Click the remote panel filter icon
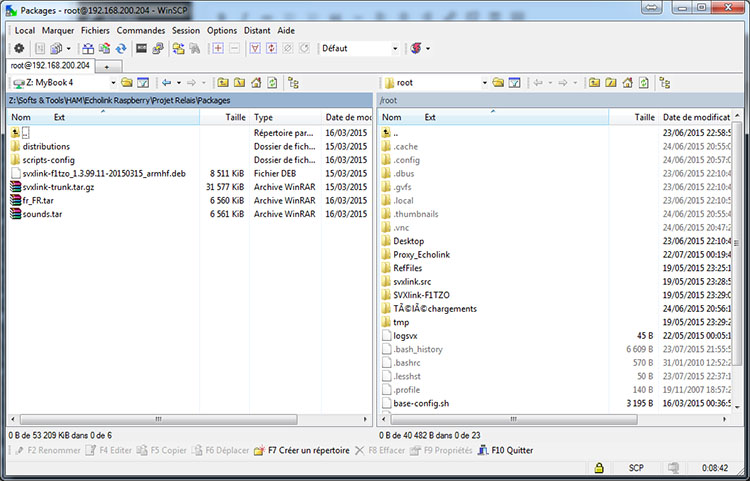 [514, 83]
